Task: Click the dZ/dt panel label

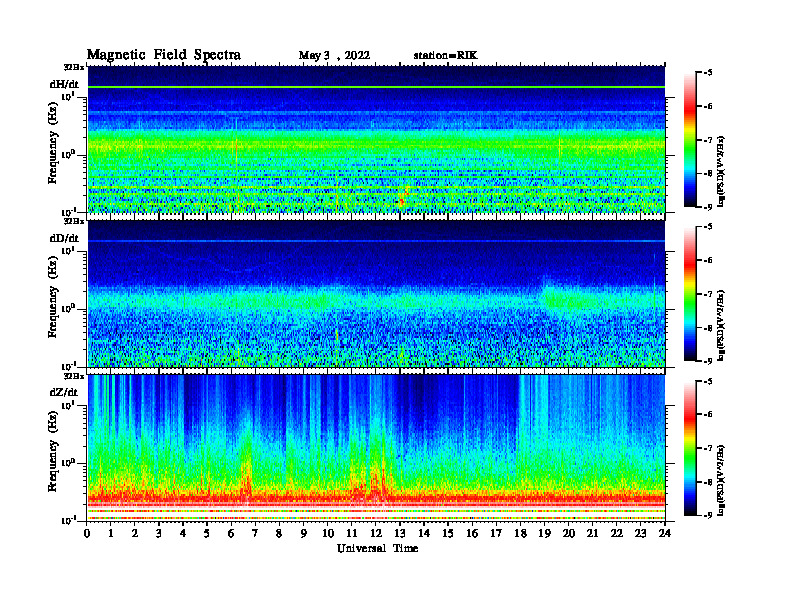Action: 64,392
